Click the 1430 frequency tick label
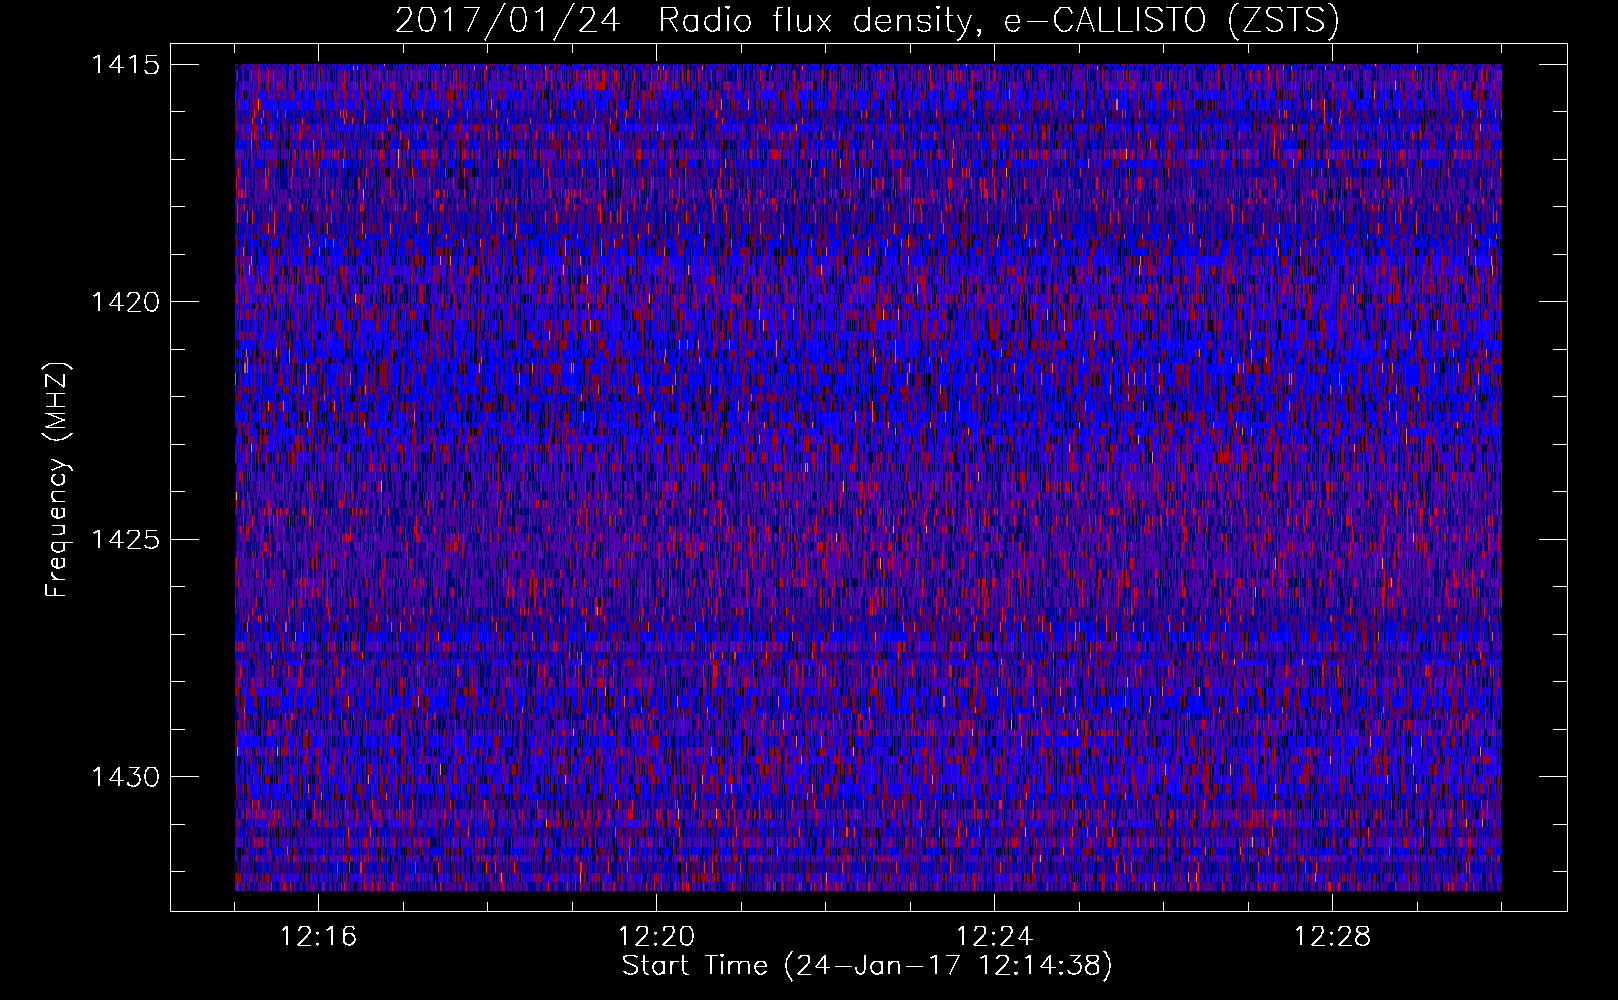The height and width of the screenshot is (1000, 1618). tap(124, 777)
